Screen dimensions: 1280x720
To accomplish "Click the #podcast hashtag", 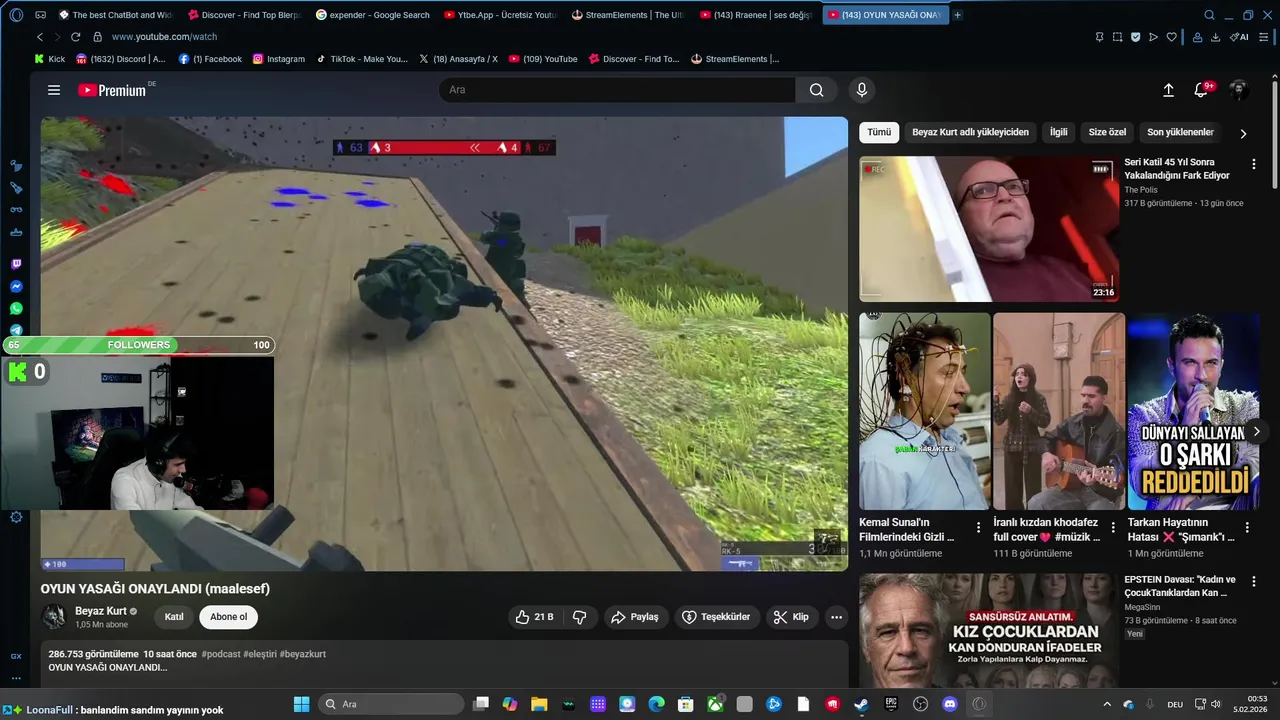I will 221,654.
